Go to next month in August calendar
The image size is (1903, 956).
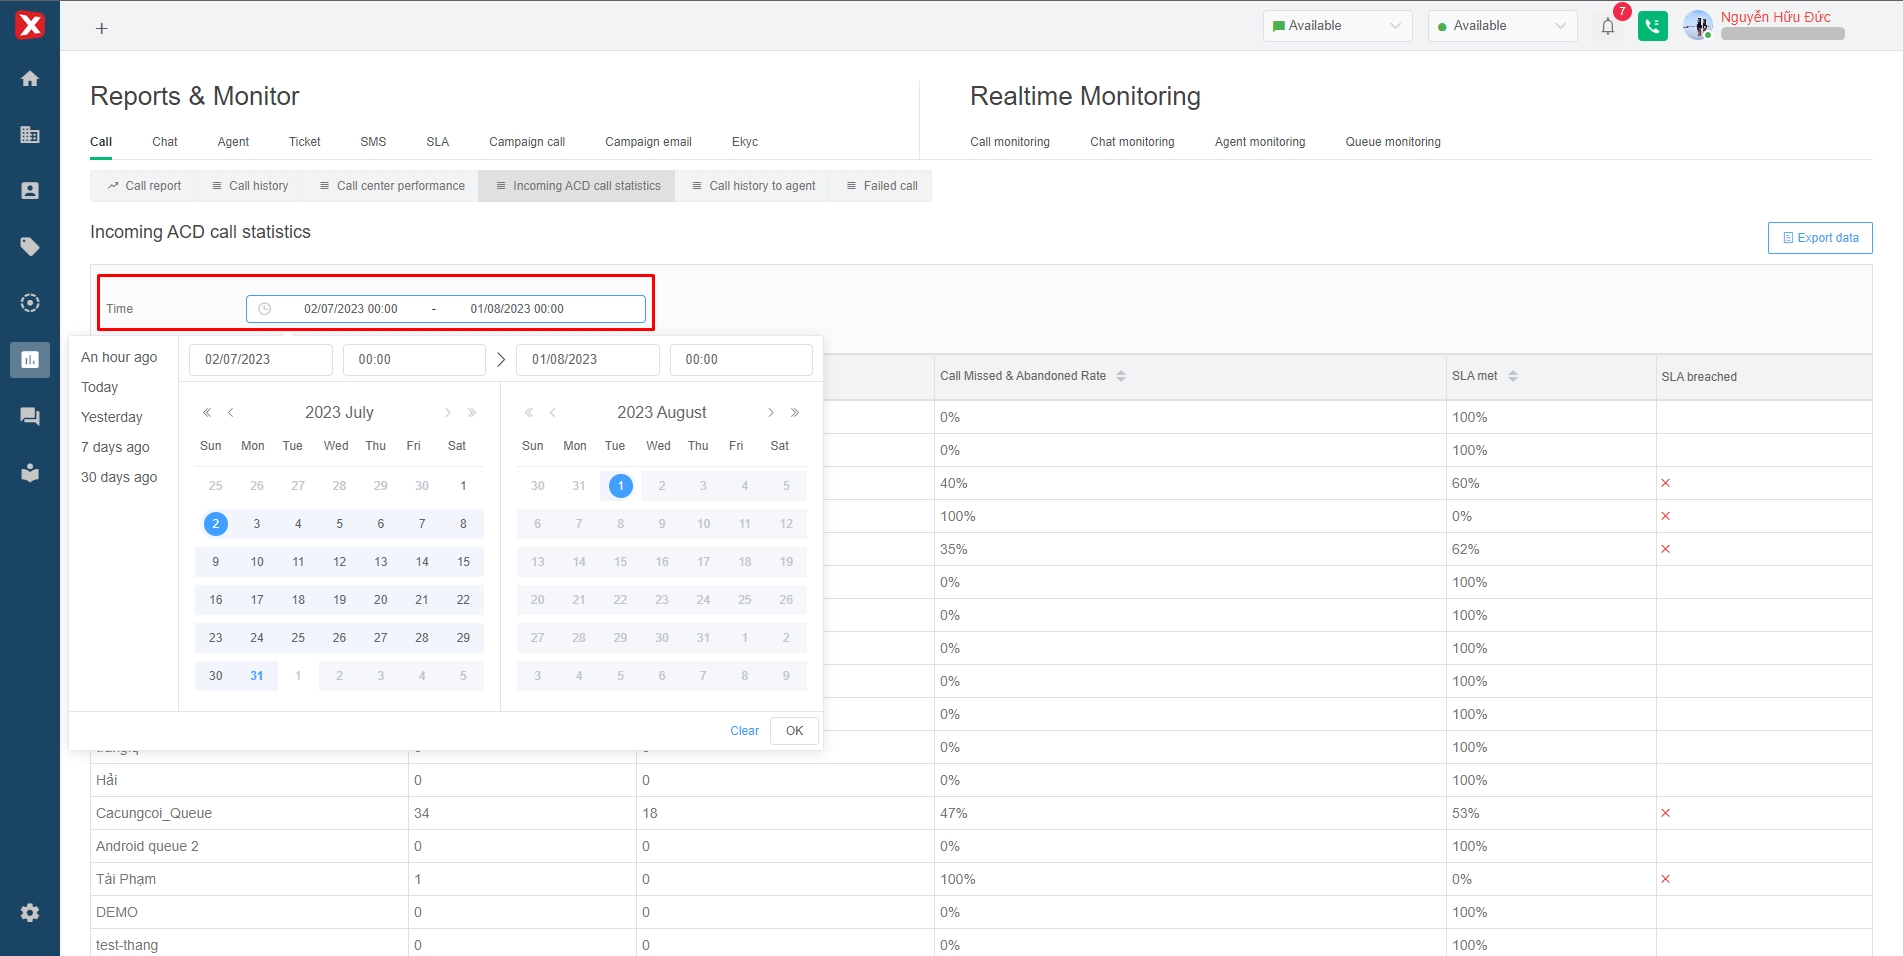tap(771, 413)
